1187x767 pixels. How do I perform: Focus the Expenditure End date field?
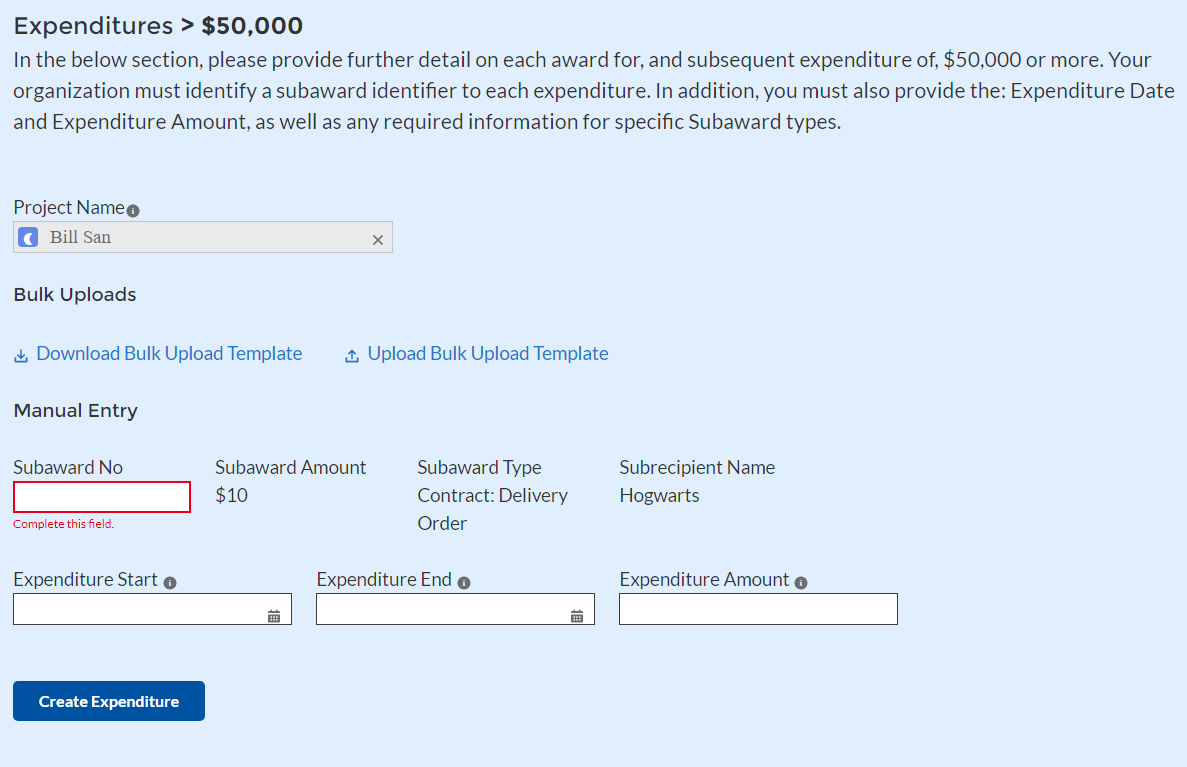443,609
